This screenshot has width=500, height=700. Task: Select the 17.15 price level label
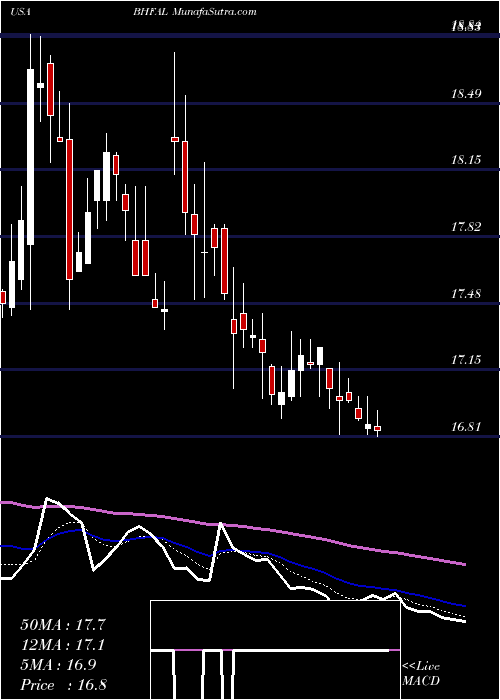[466, 360]
